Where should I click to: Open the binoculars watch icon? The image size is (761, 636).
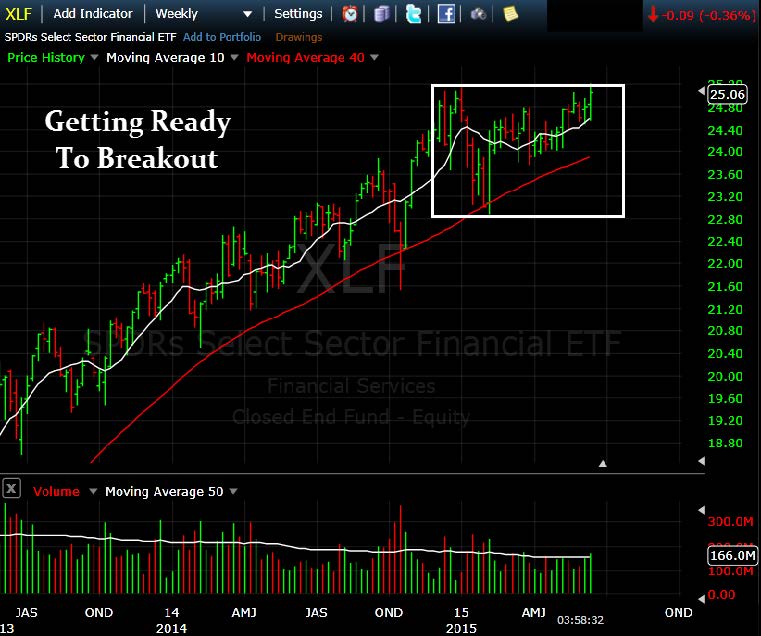[x=478, y=14]
